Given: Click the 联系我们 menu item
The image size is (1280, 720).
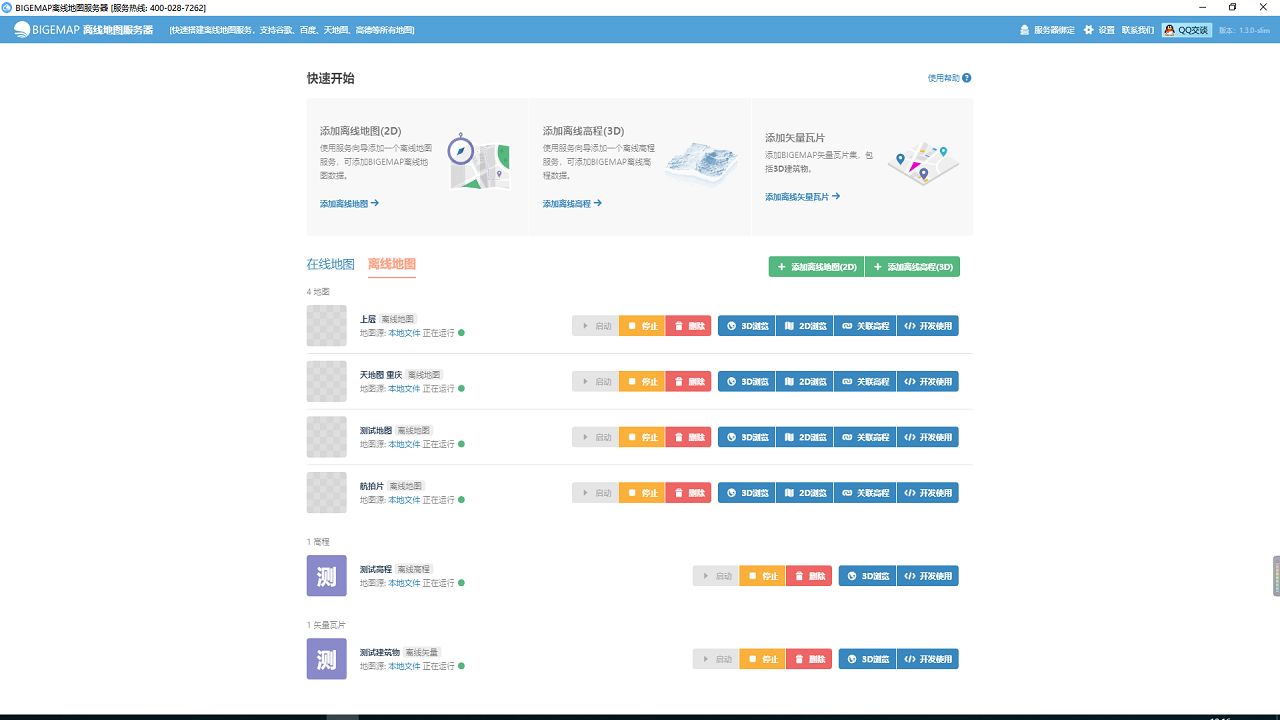Looking at the screenshot, I should coord(1140,30).
